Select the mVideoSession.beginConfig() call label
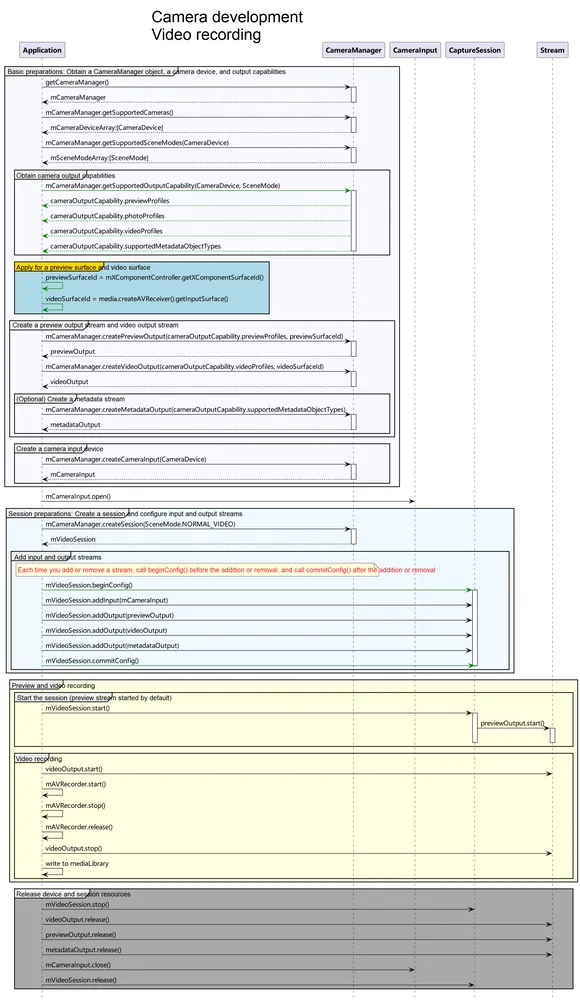The image size is (580, 1000). click(x=89, y=585)
